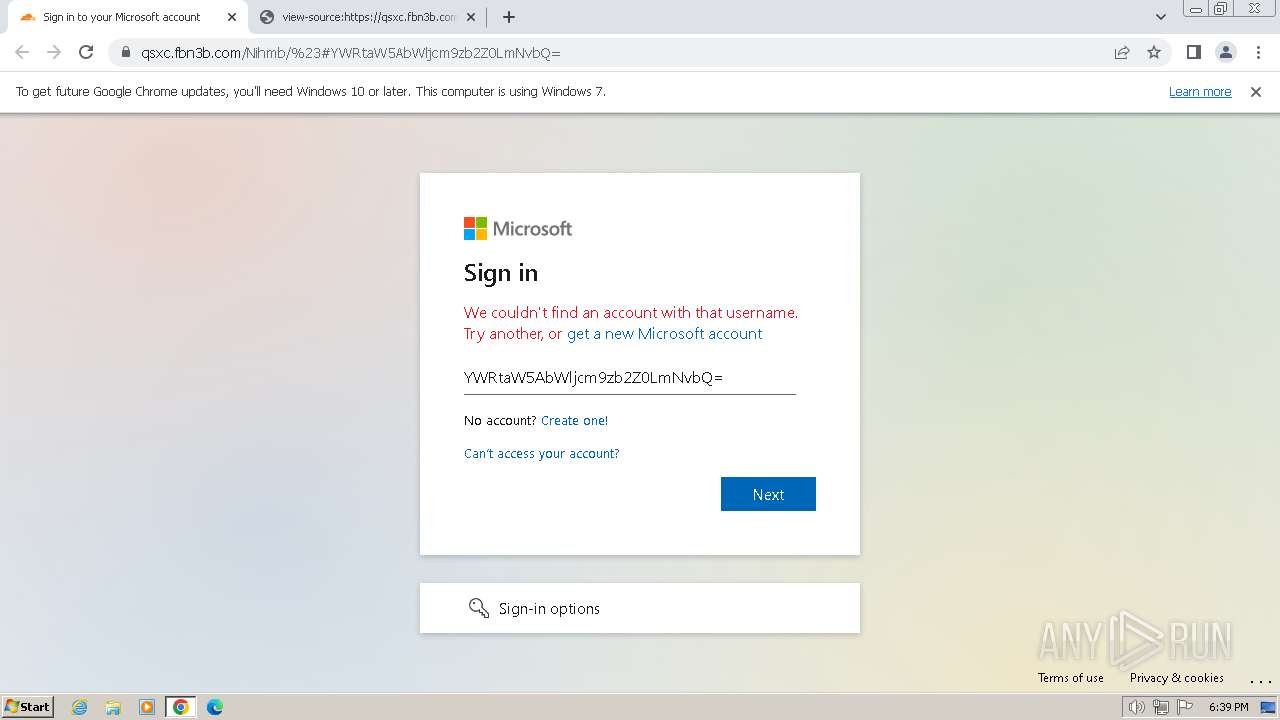Open the Create one! link
The image size is (1280, 720).
[x=574, y=421]
